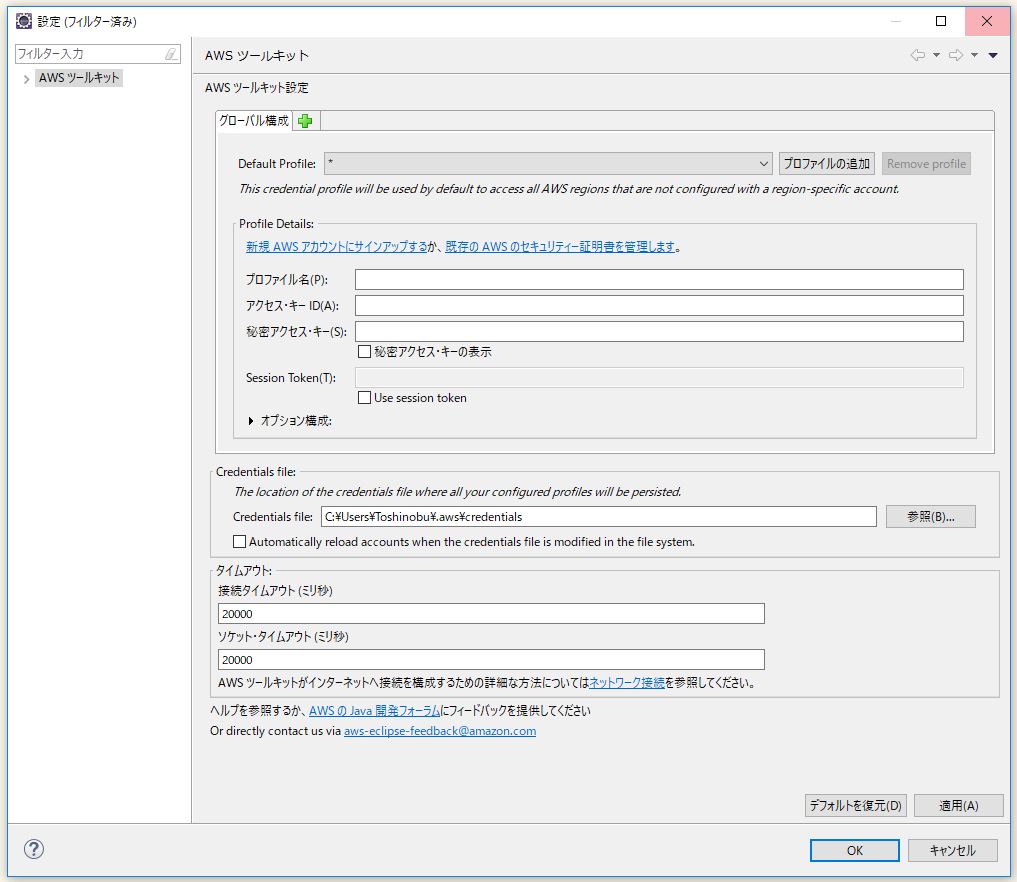
Task: Browse credentials file with 参照(B)... button
Action: (931, 517)
